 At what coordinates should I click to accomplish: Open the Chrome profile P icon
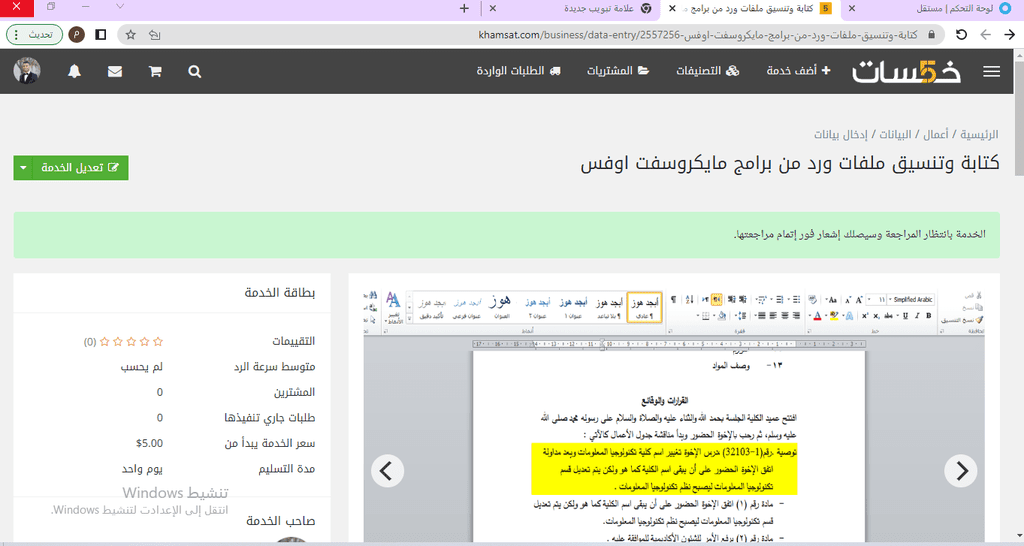(x=76, y=35)
